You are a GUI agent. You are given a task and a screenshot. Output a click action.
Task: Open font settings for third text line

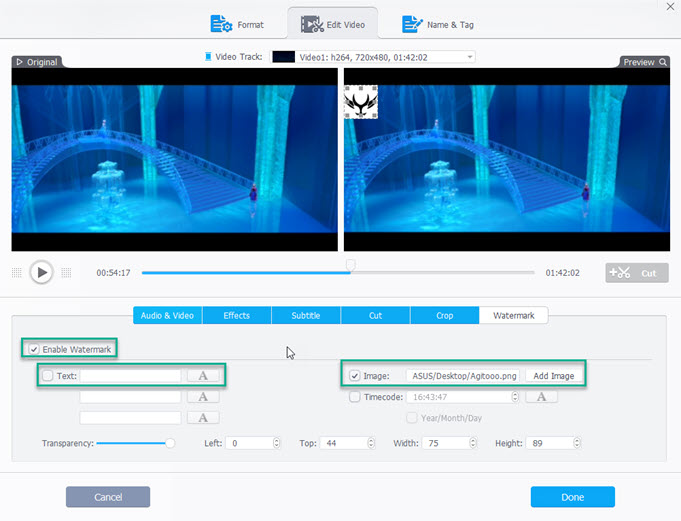tap(203, 418)
